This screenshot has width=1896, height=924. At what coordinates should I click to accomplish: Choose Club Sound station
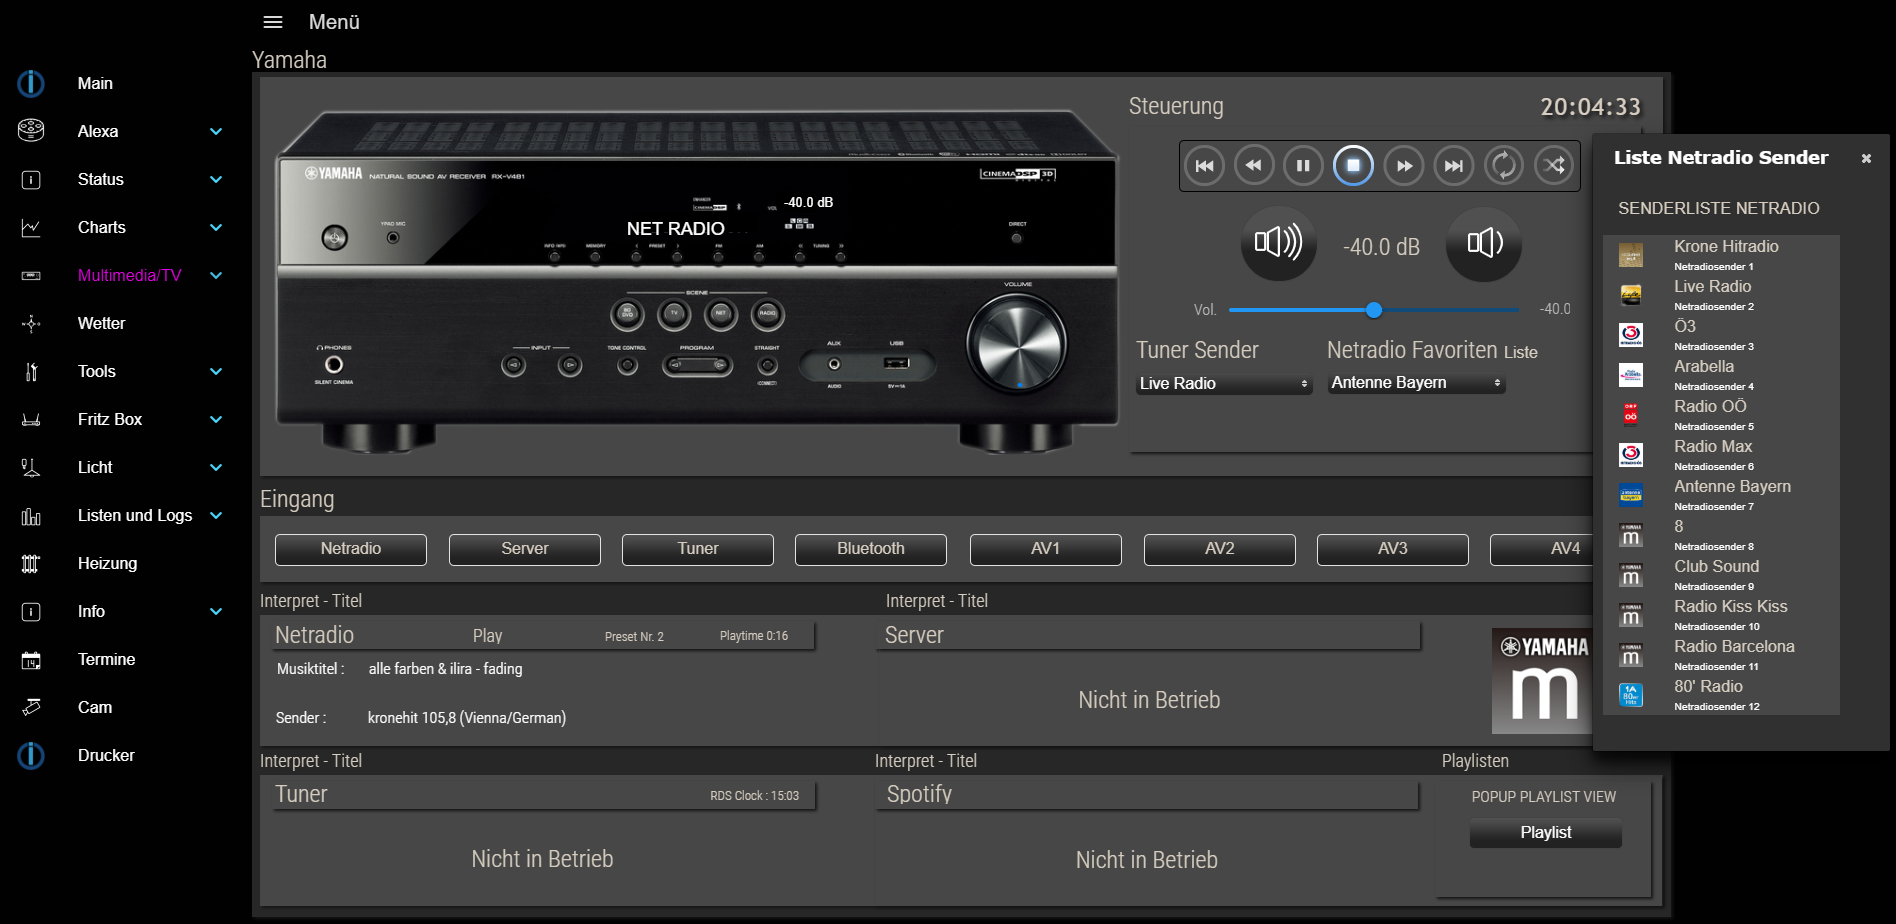[1721, 575]
